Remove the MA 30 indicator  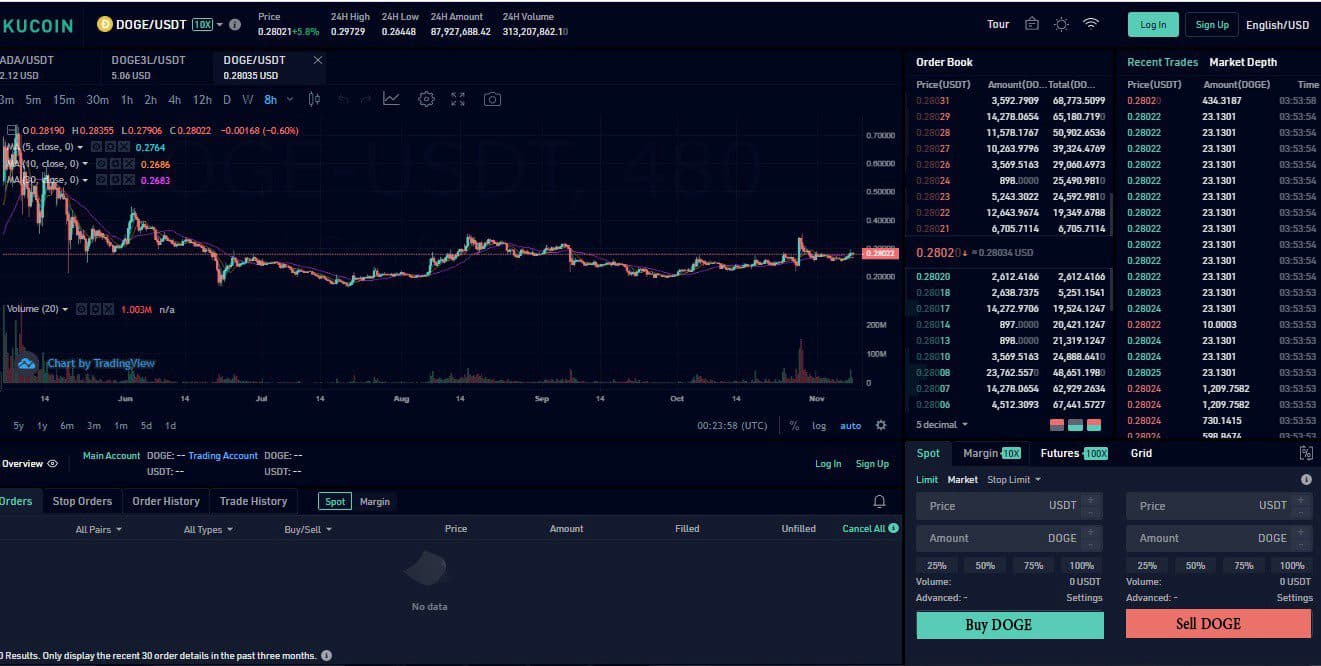click(x=129, y=180)
